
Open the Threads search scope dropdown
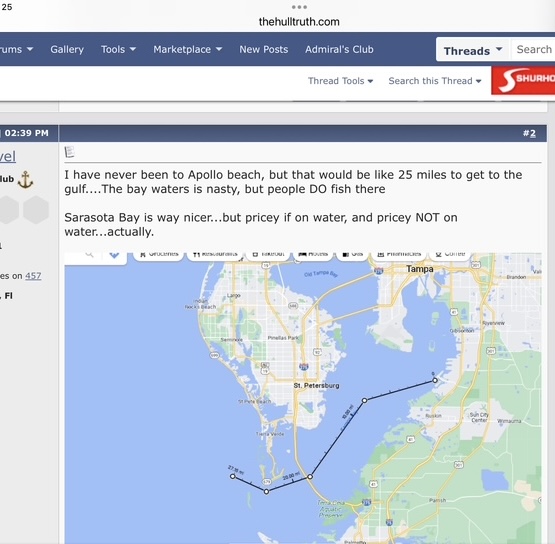pyautogui.click(x=473, y=51)
